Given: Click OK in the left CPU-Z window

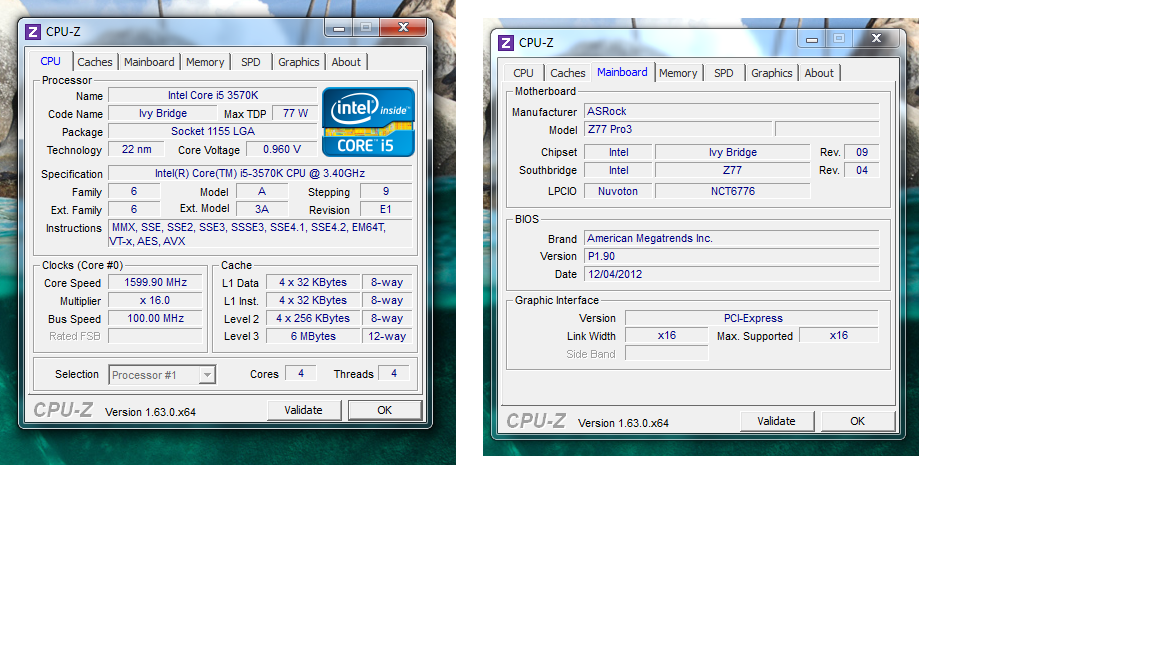Looking at the screenshot, I should coord(384,410).
